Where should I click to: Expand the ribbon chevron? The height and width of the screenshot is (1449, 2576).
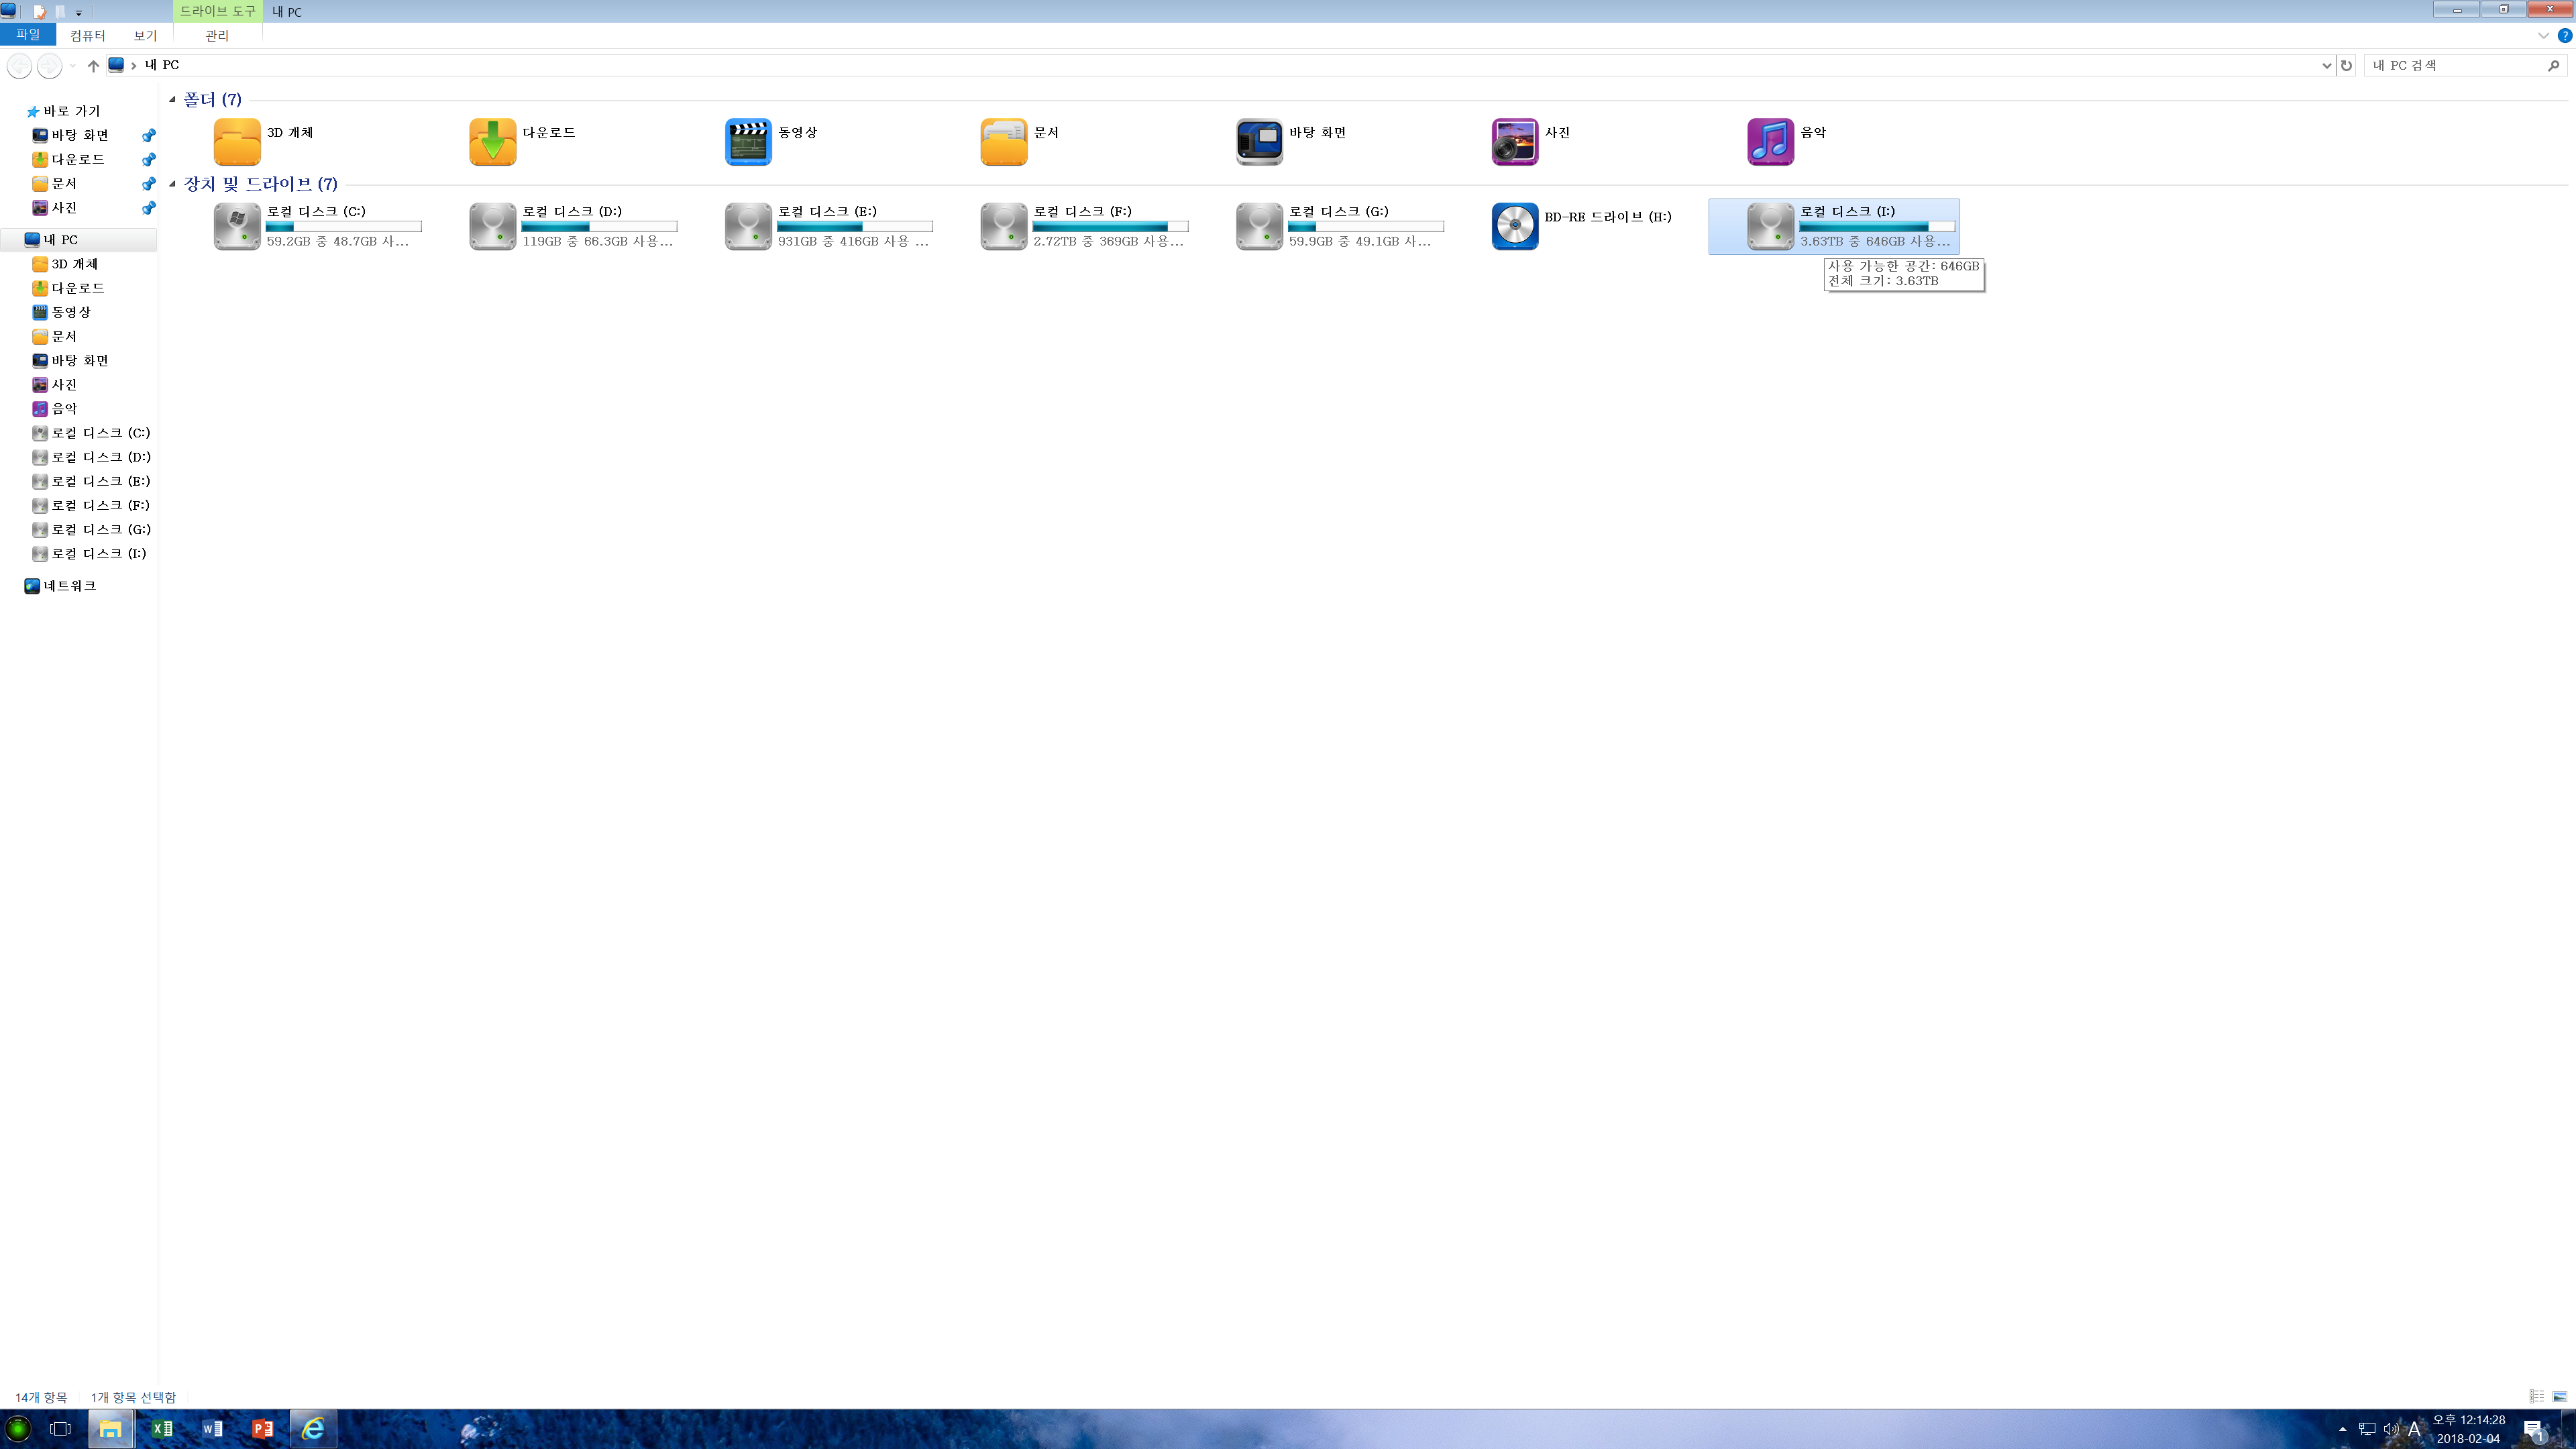[2543, 35]
